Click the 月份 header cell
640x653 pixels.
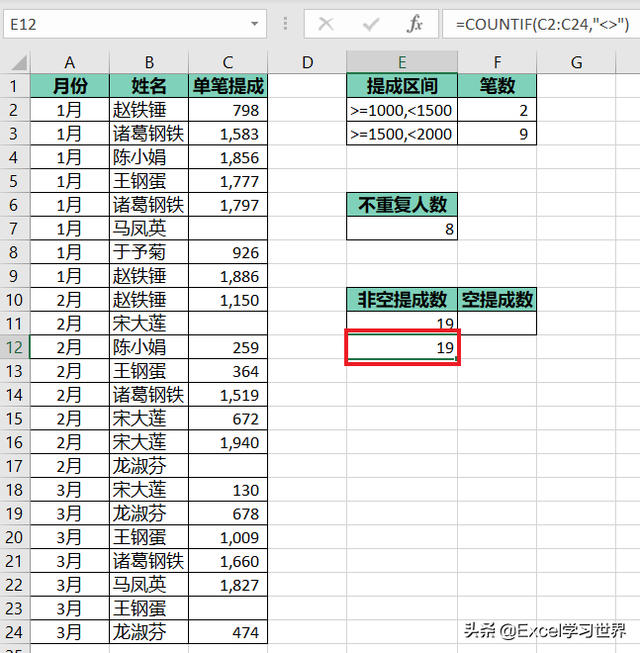click(70, 86)
